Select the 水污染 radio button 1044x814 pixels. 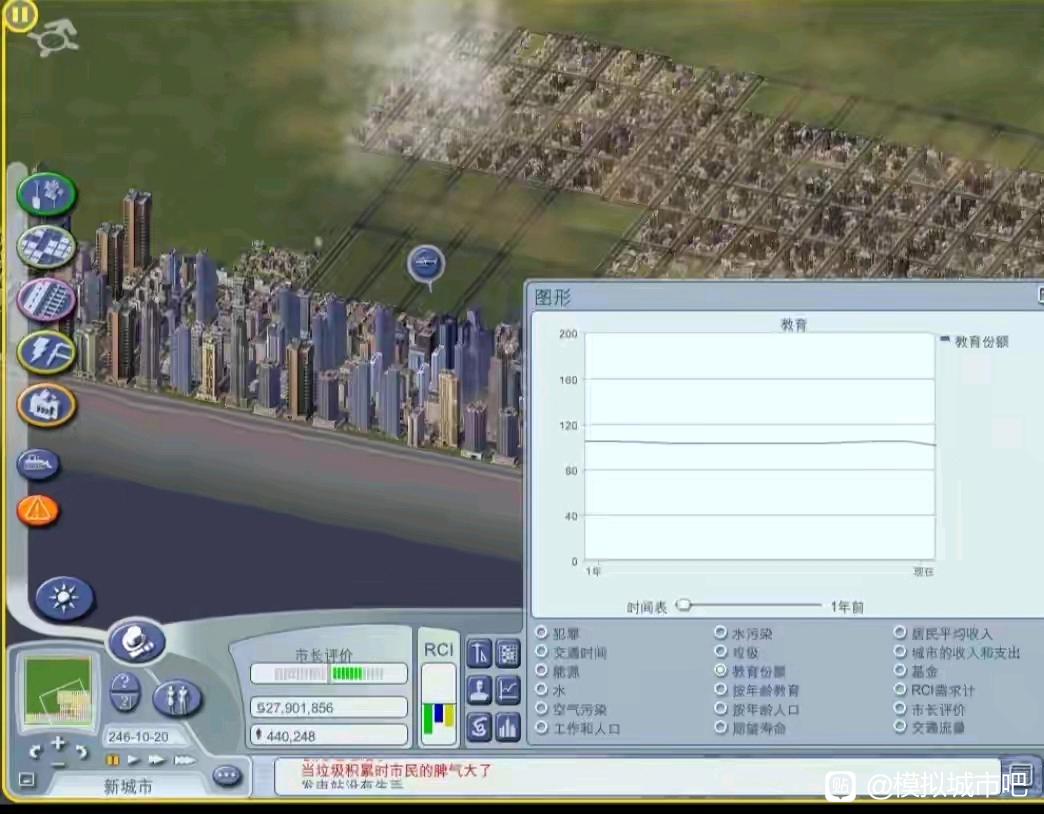(x=720, y=633)
